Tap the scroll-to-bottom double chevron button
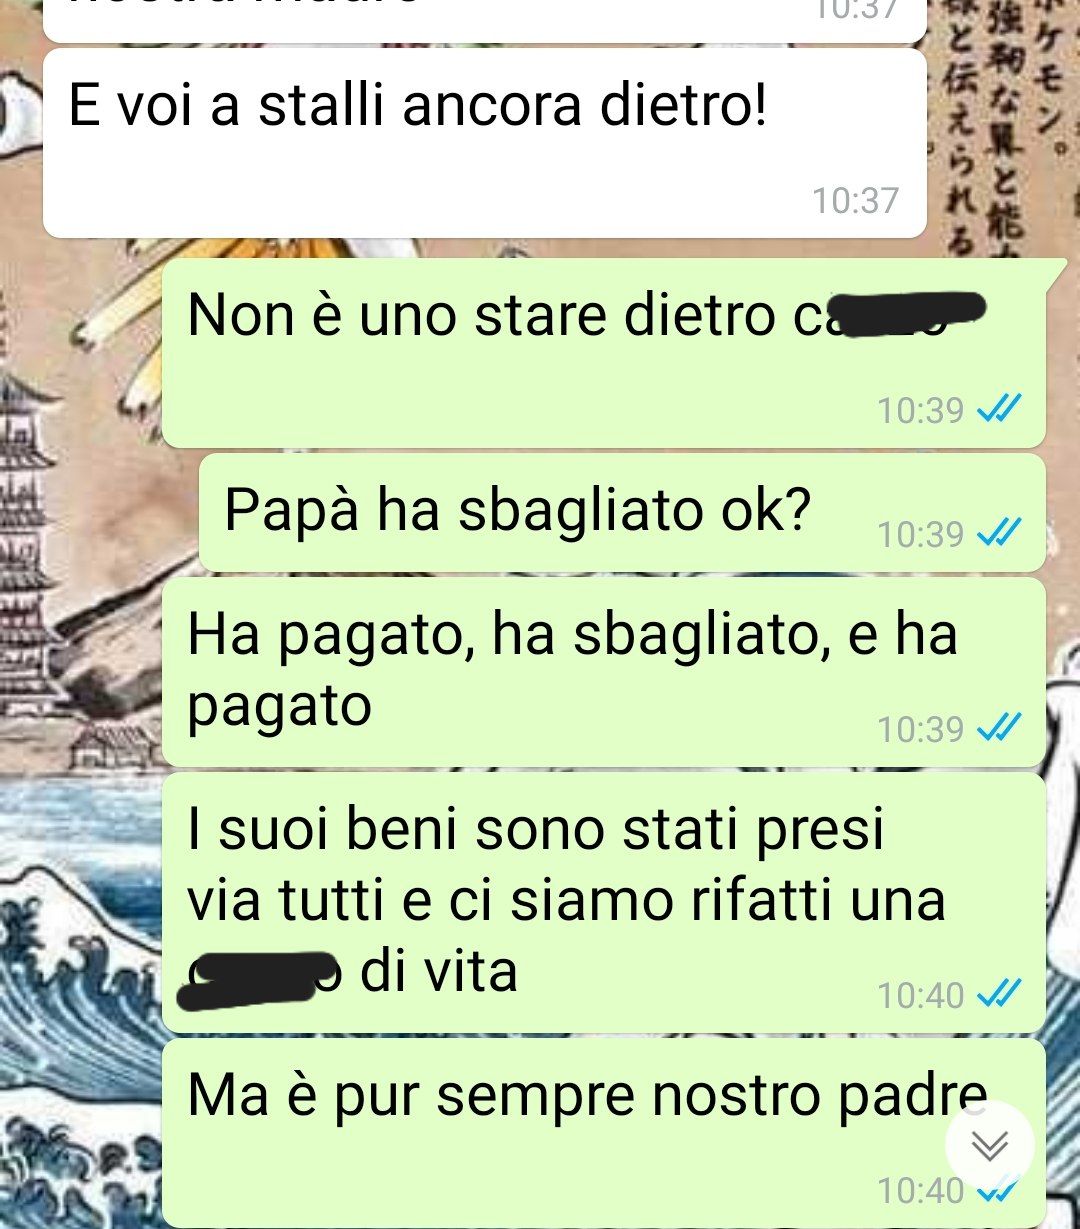This screenshot has height=1229, width=1080. coord(990,1145)
